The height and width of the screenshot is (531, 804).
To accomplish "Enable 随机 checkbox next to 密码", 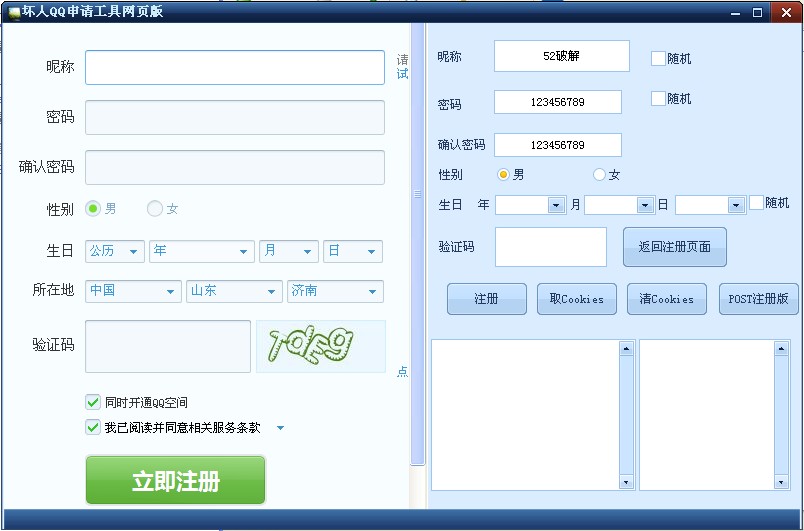I will 658,98.
